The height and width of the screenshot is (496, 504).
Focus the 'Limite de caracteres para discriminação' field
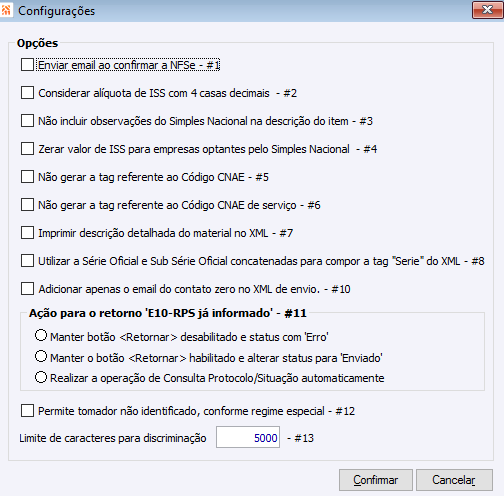pyautogui.click(x=248, y=437)
